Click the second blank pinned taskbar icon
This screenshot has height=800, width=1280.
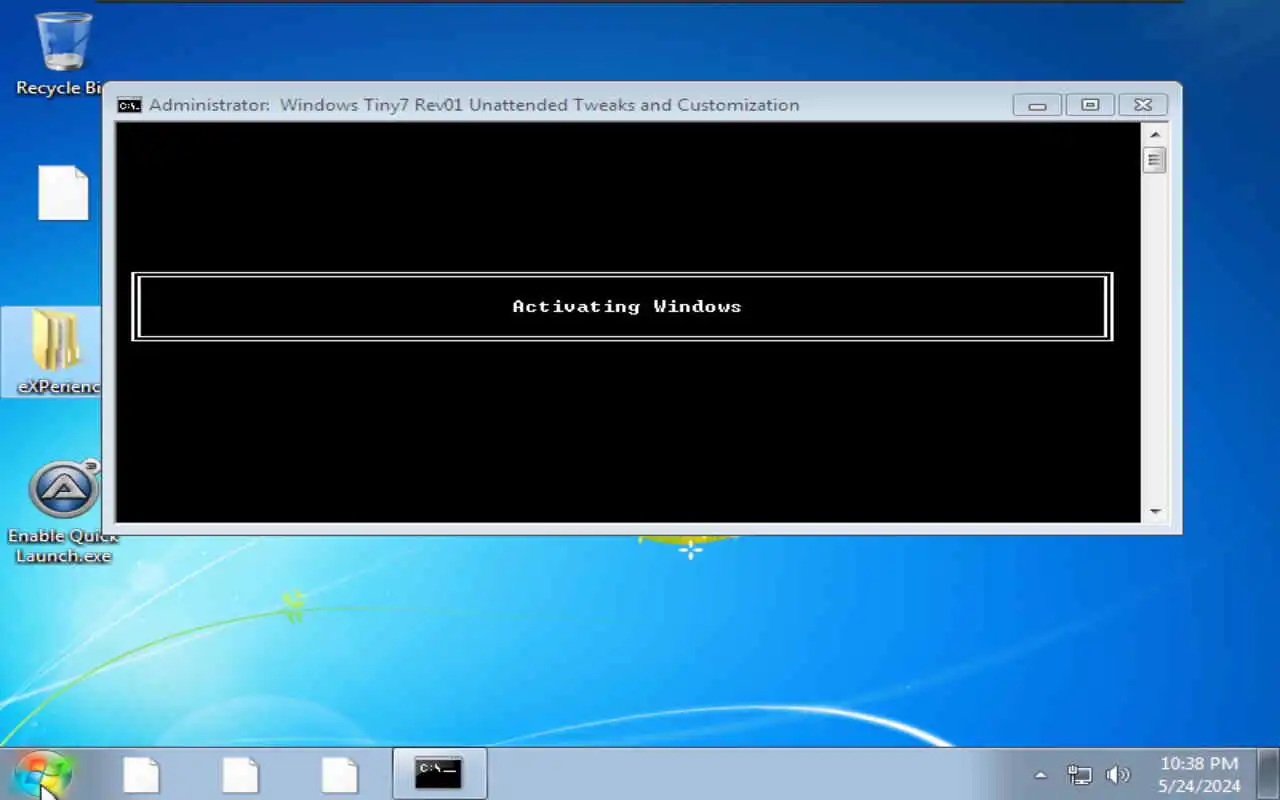coord(240,775)
